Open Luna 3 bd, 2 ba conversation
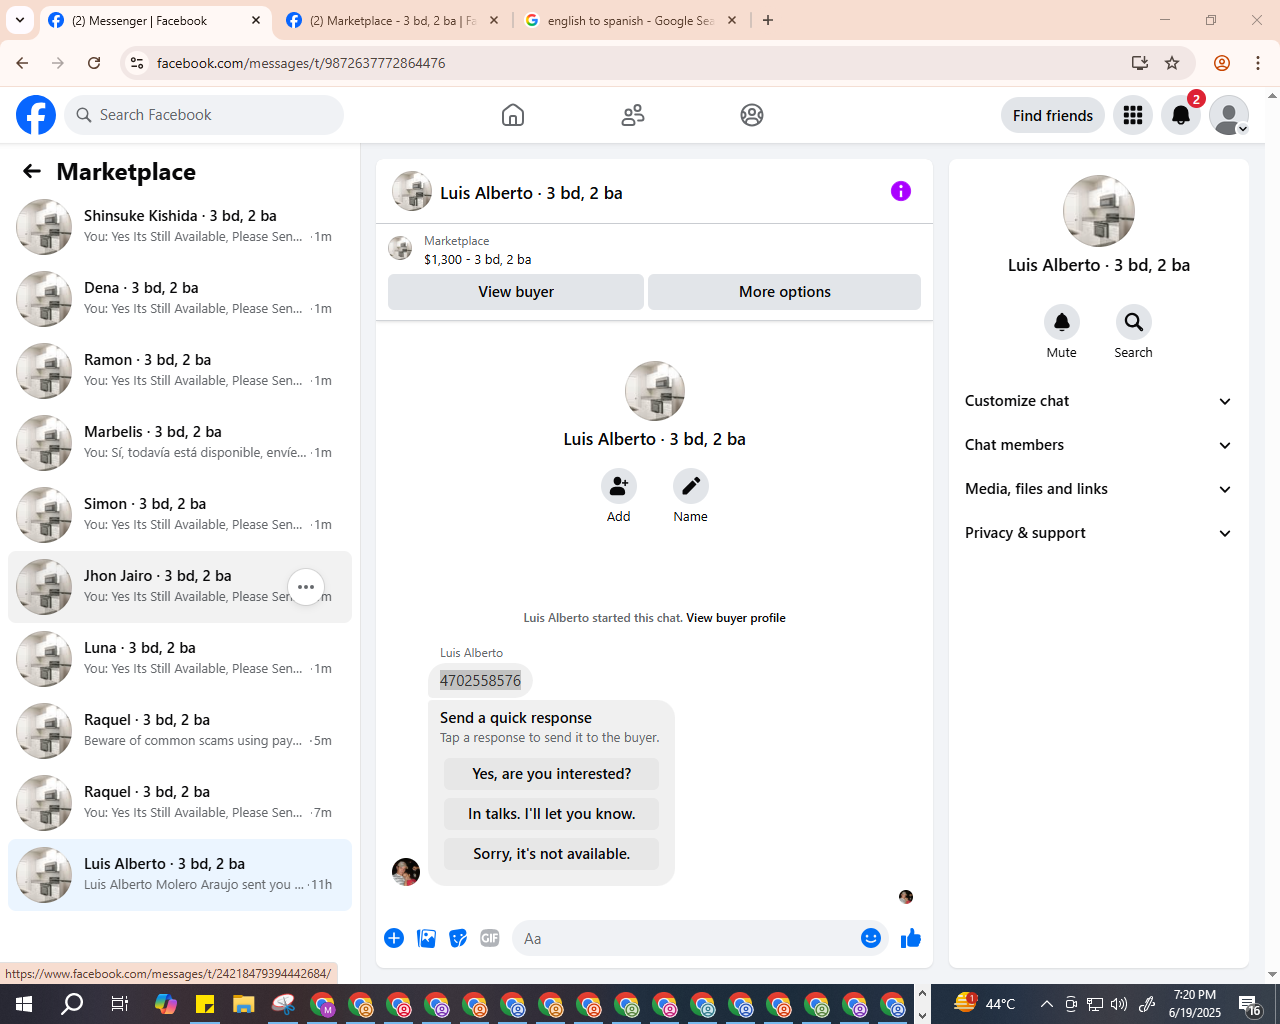This screenshot has height=1024, width=1280. pyautogui.click(x=180, y=659)
